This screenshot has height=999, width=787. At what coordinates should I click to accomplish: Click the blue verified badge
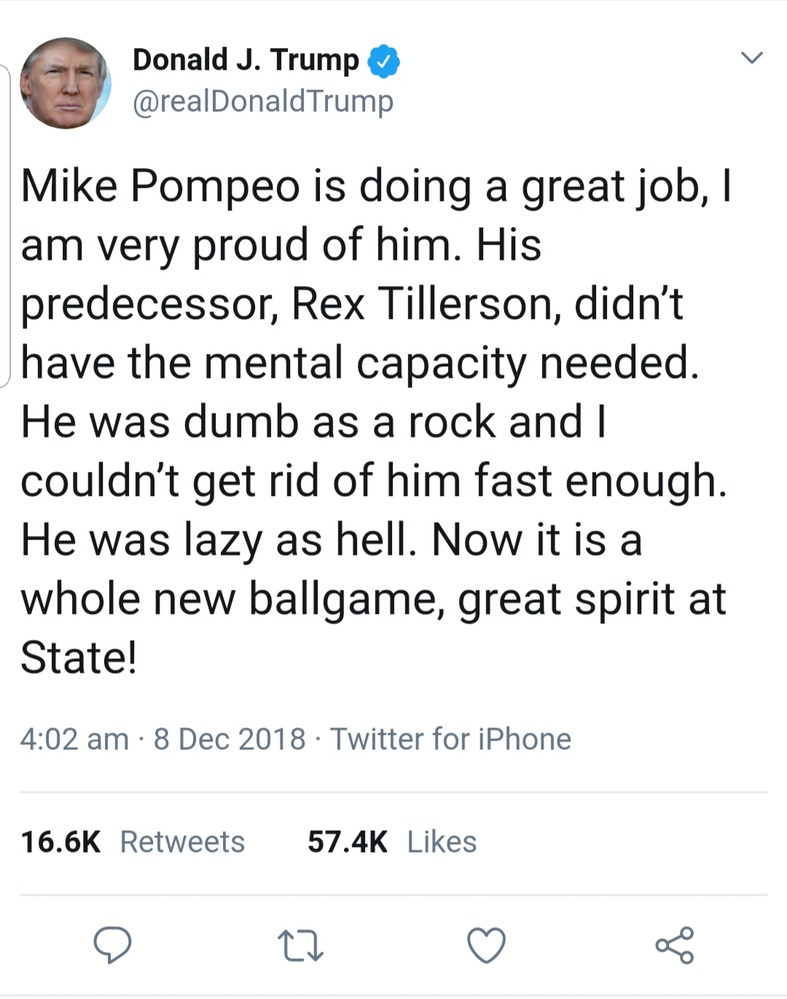pos(384,62)
